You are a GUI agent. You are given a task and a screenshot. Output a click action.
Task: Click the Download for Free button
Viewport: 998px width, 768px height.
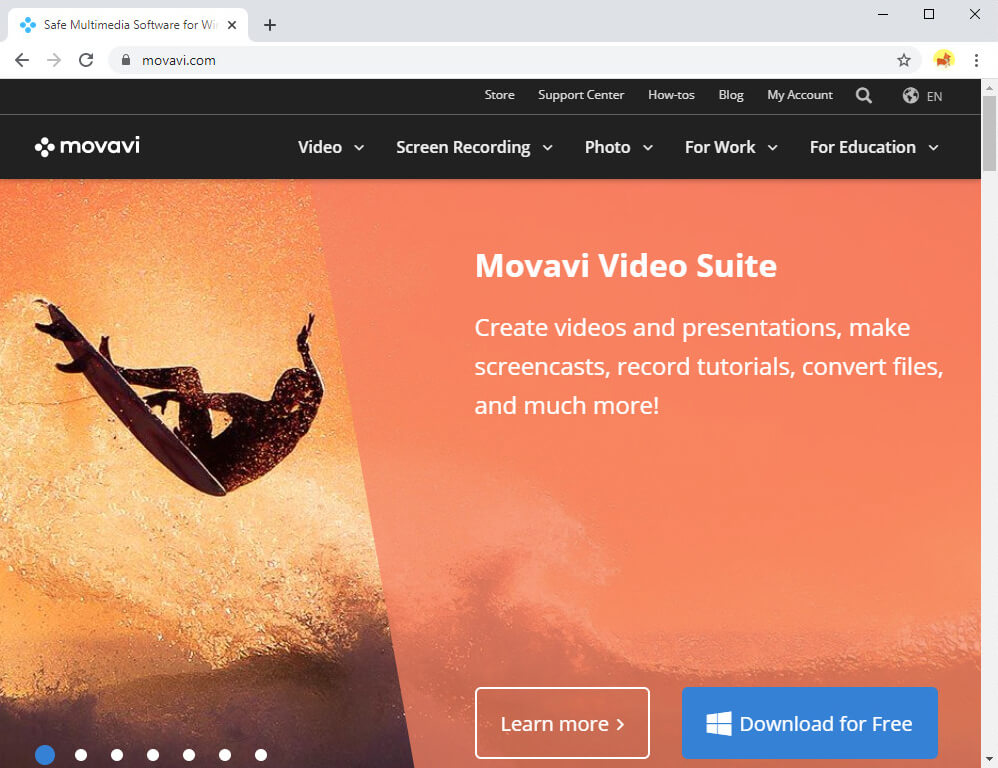tap(810, 723)
